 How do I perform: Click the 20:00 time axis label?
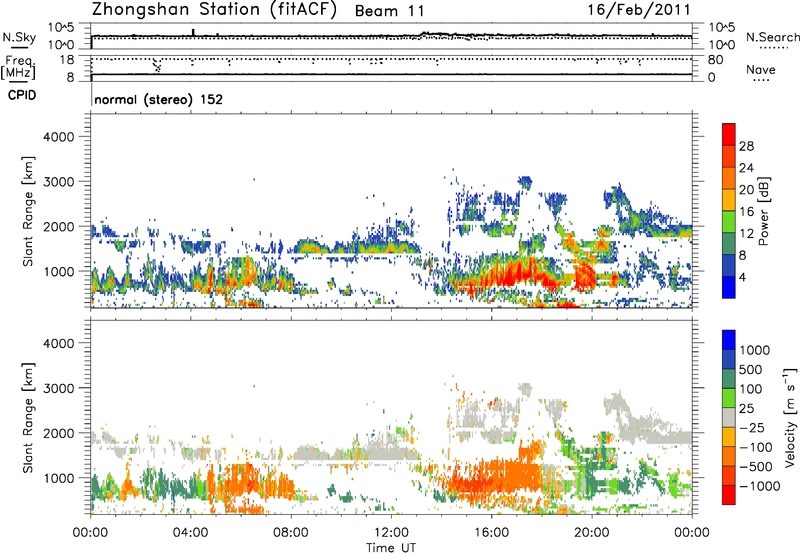click(x=591, y=533)
